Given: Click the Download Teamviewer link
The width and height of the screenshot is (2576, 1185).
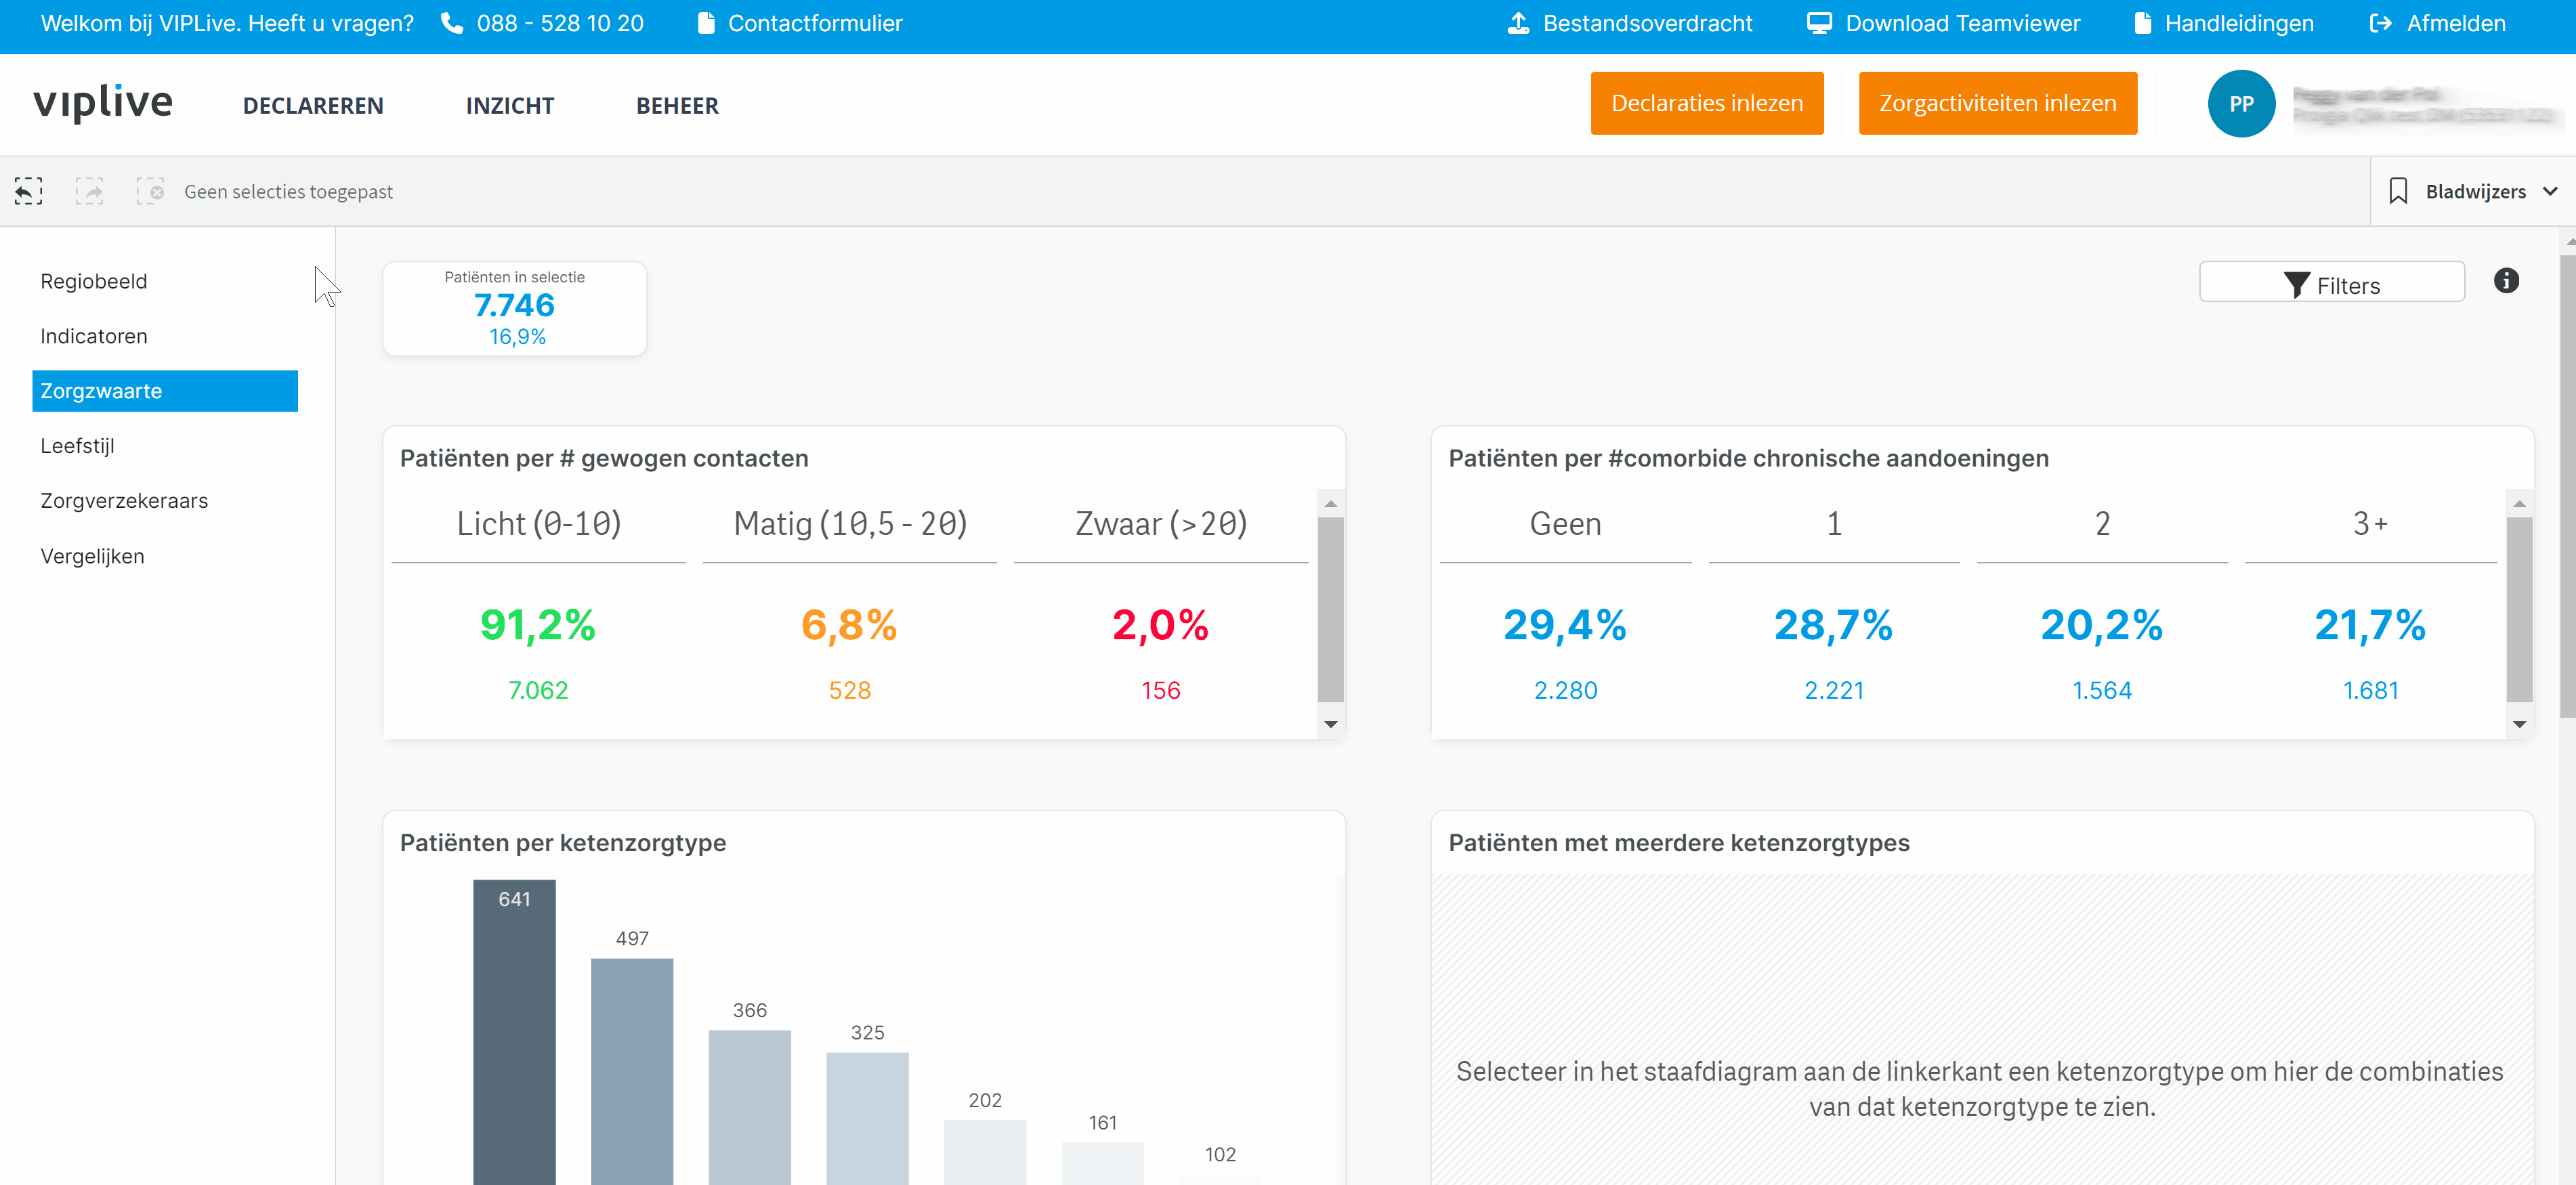Looking at the screenshot, I should click(1962, 23).
